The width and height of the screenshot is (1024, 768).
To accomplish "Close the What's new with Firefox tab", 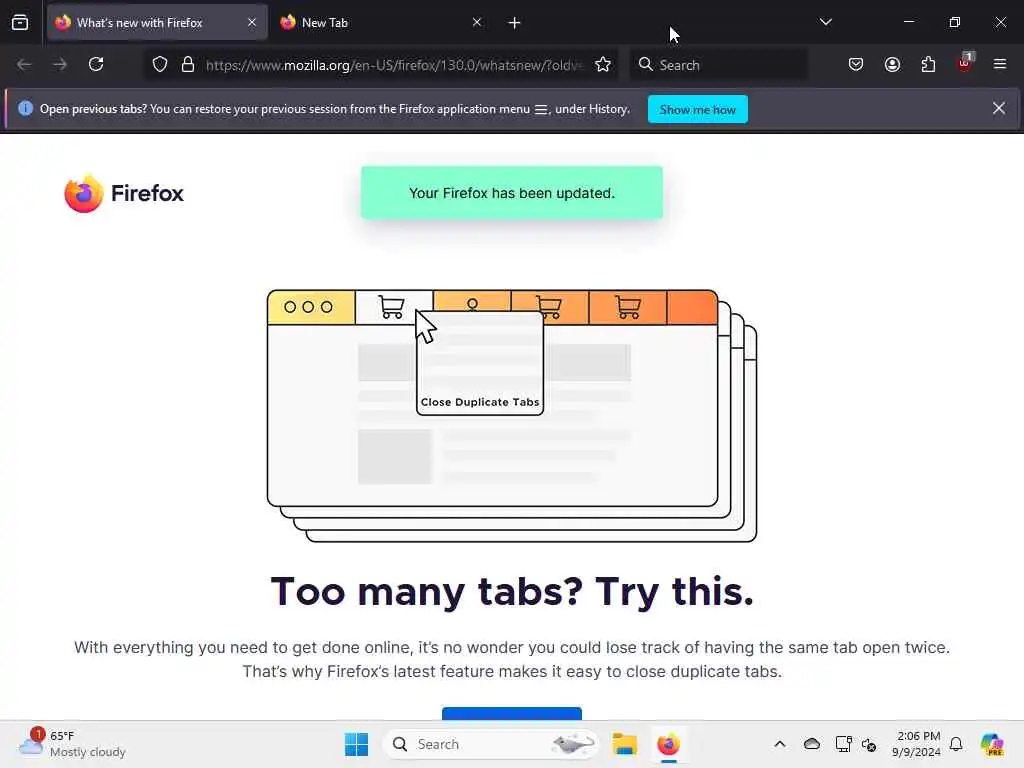I will (x=252, y=23).
